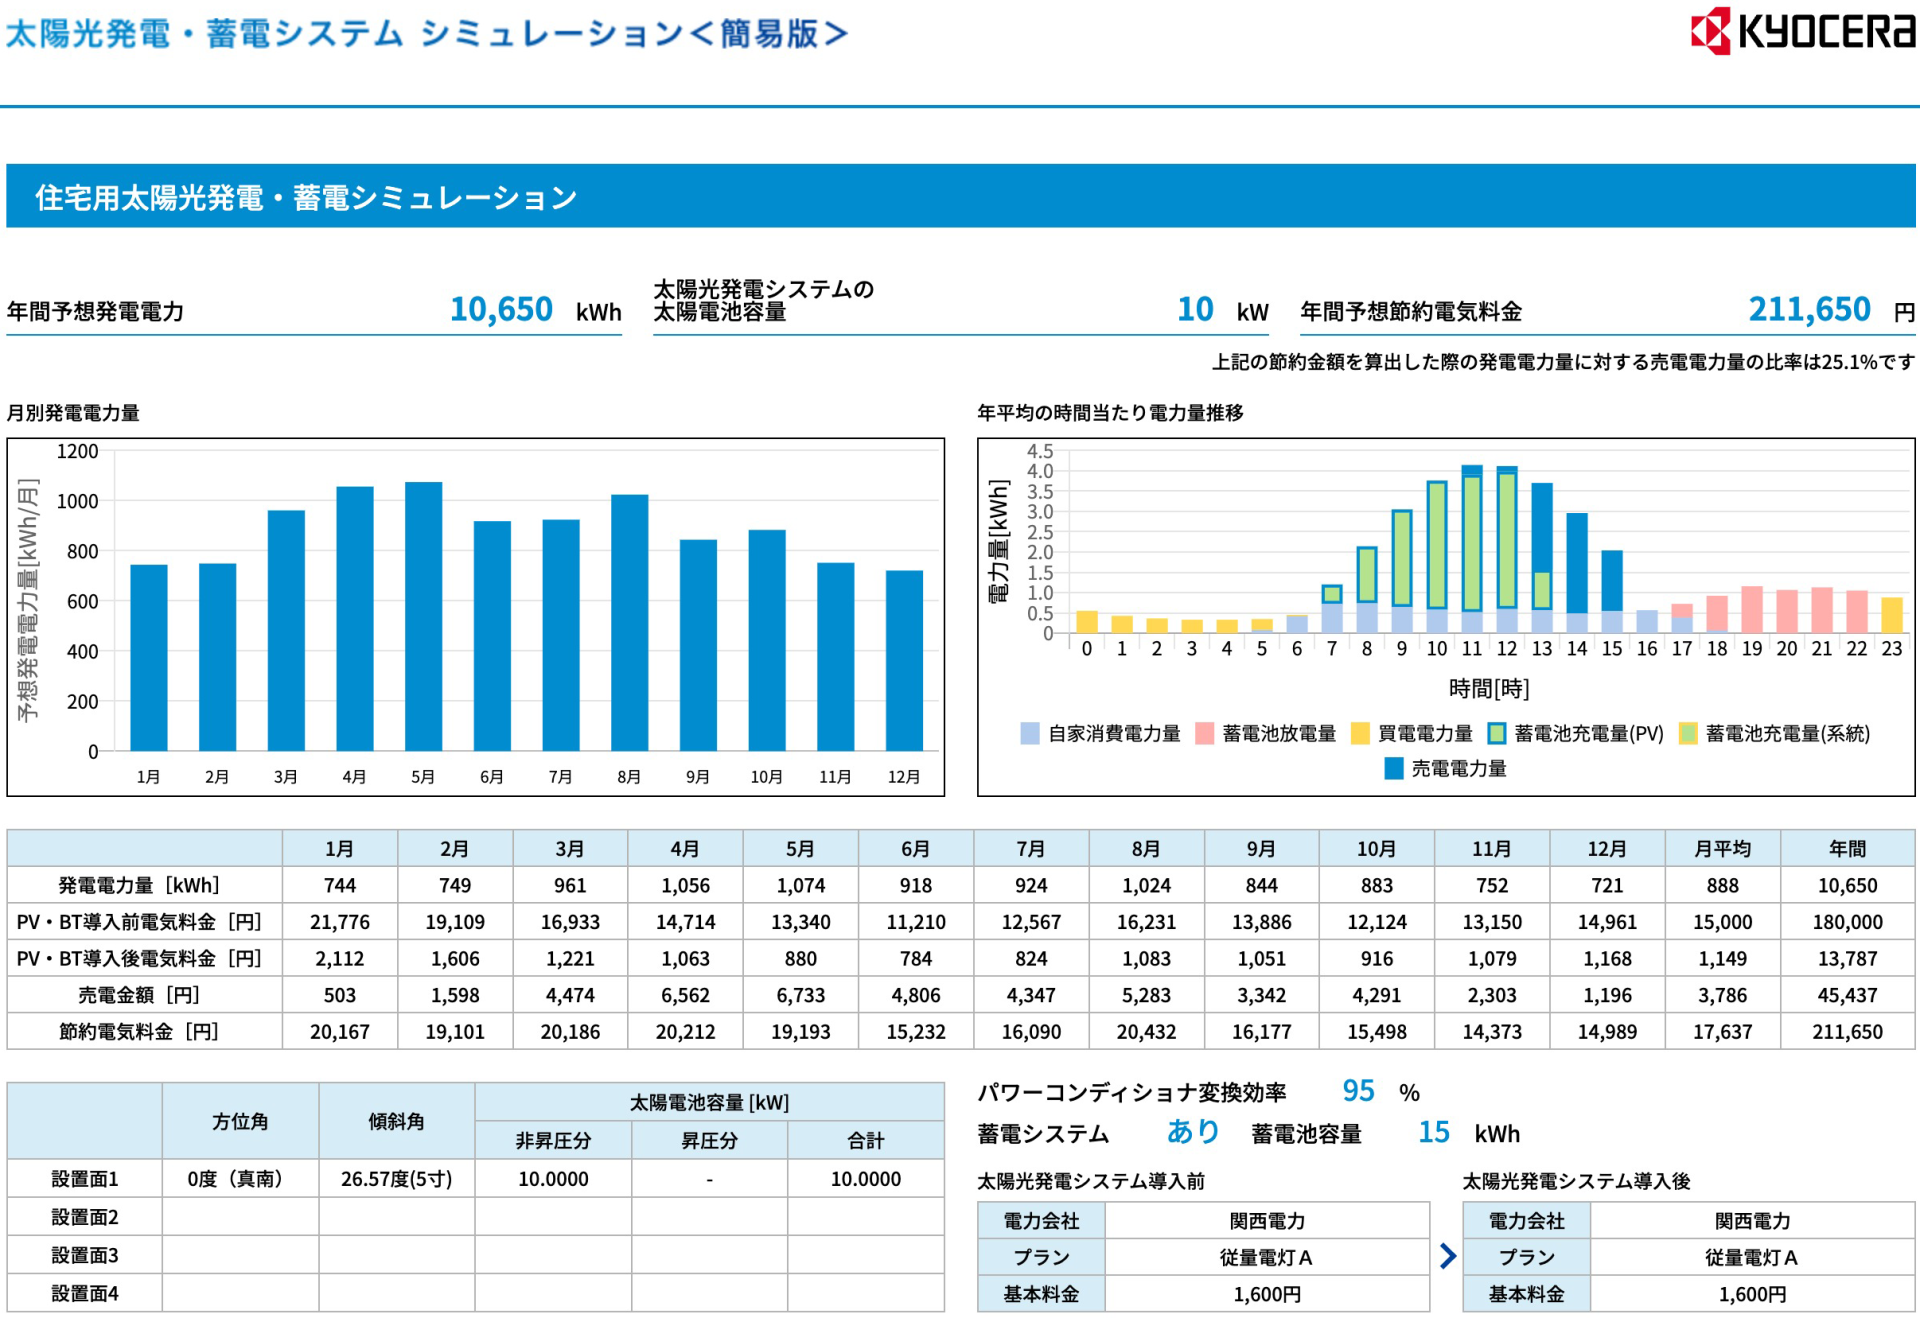Click the PV・BT導入前電気料金 row header
Viewport: 1920px width, 1318px height.
(x=144, y=922)
